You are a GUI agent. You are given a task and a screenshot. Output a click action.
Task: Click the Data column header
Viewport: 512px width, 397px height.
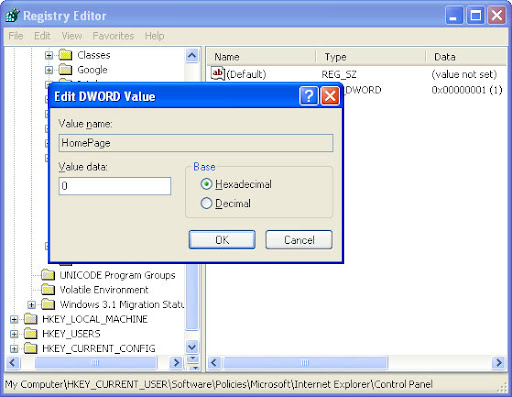[x=466, y=57]
